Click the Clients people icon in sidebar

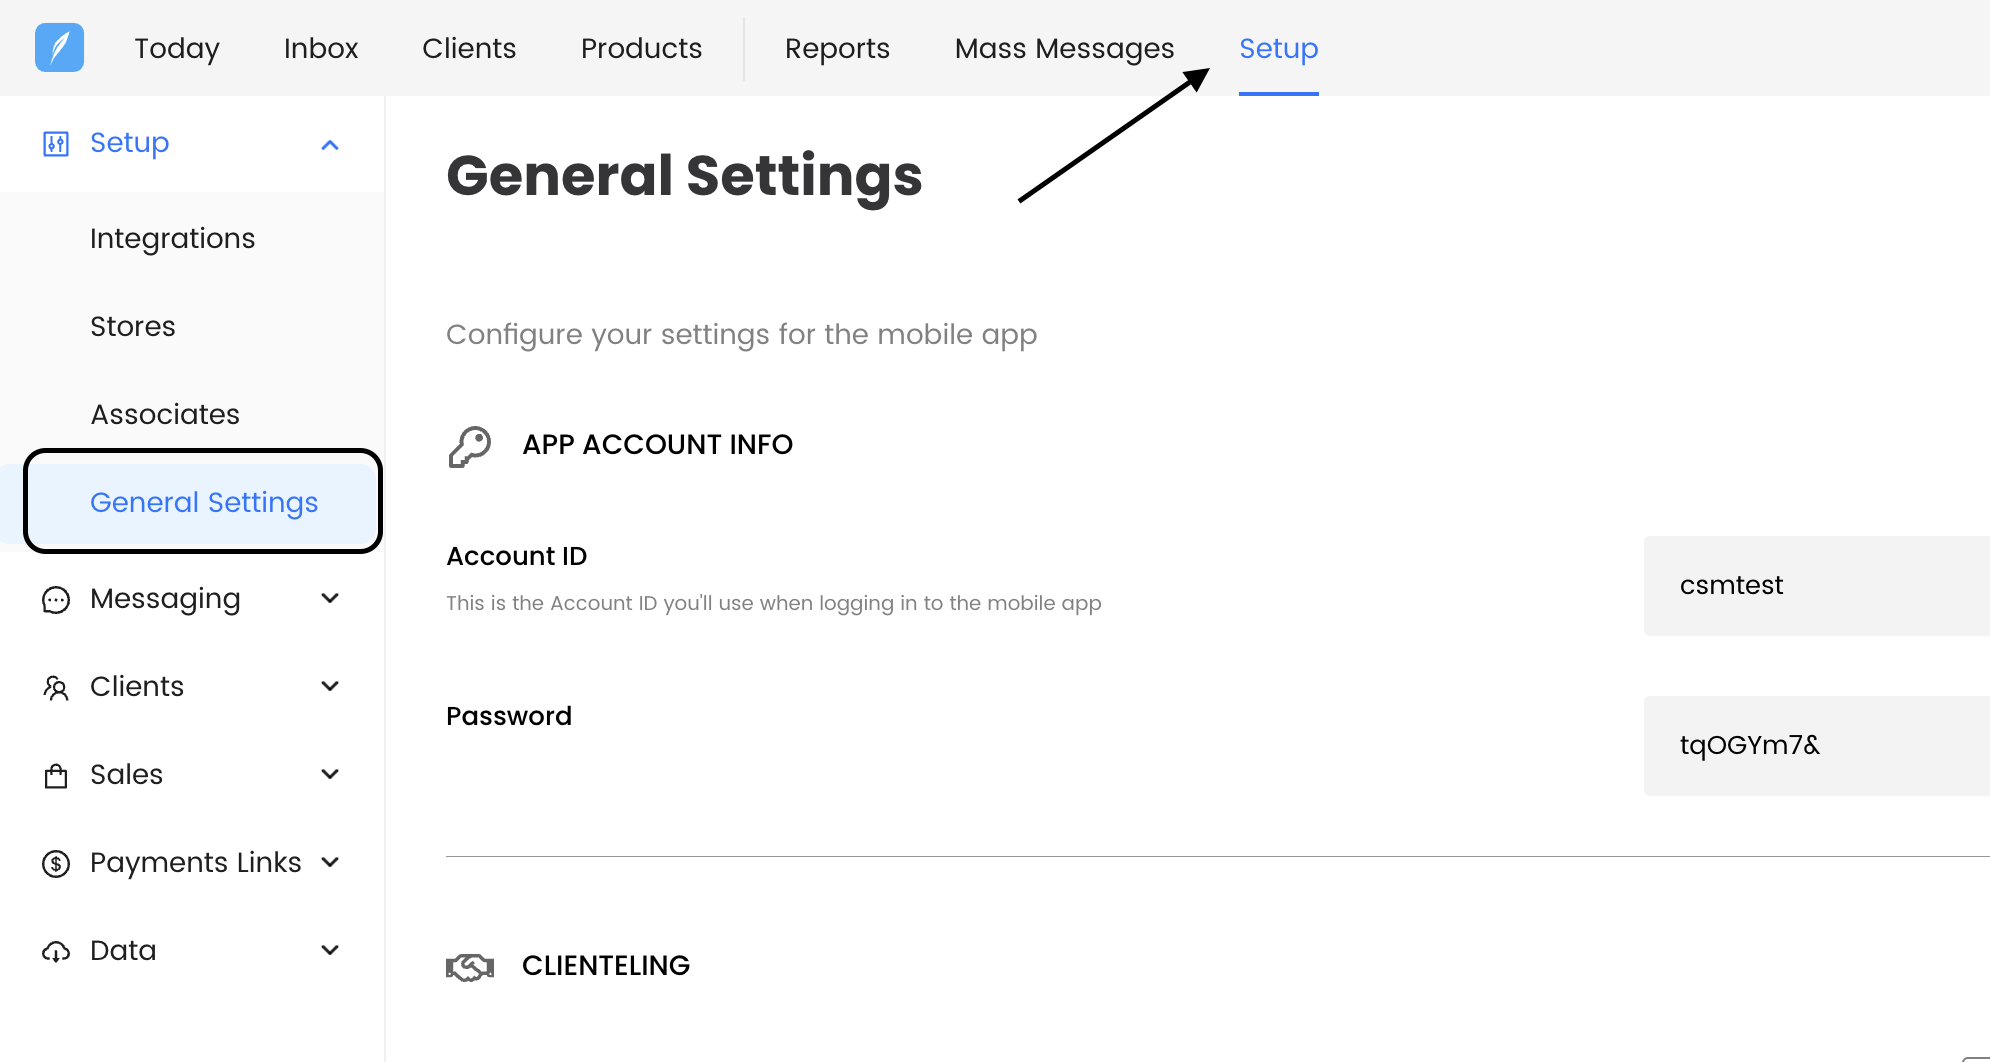click(x=56, y=687)
